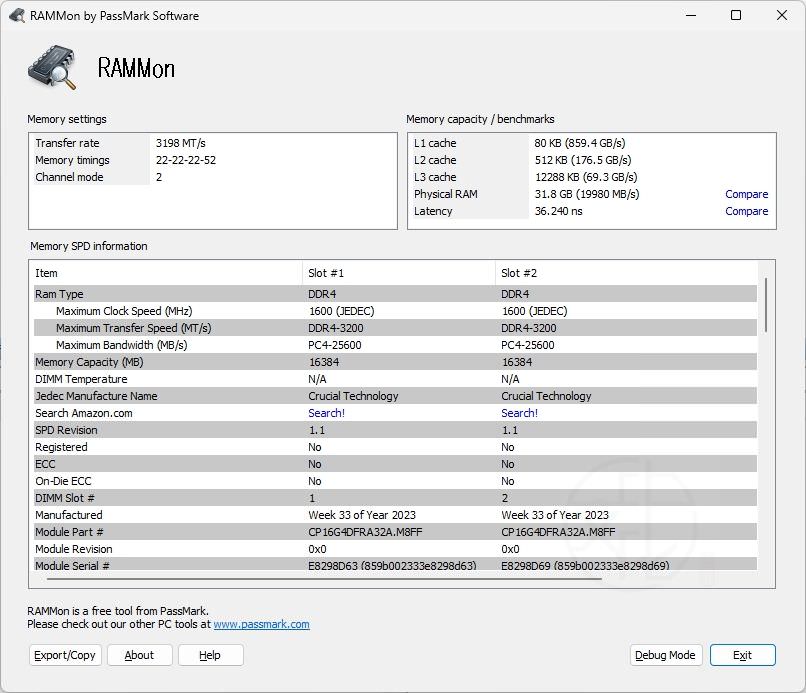The width and height of the screenshot is (806, 693).
Task: Select Physical RAM value 31.8 GB (19980 MB/s)
Action: (587, 194)
